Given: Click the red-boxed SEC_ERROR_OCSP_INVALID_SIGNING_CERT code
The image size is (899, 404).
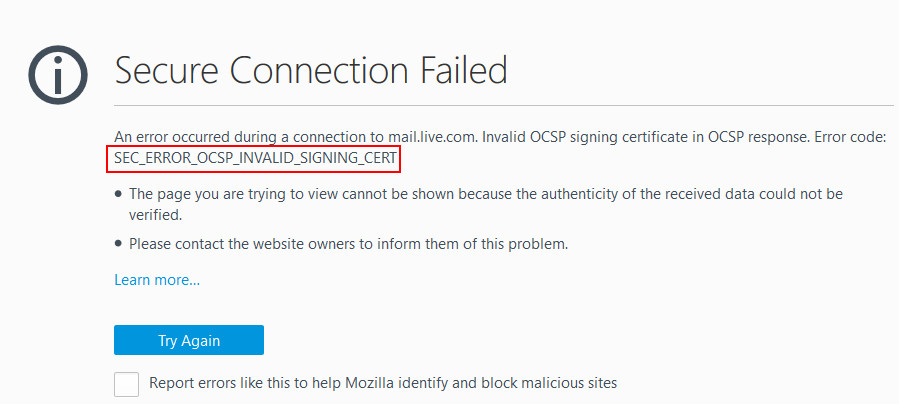Looking at the screenshot, I should [x=253, y=159].
